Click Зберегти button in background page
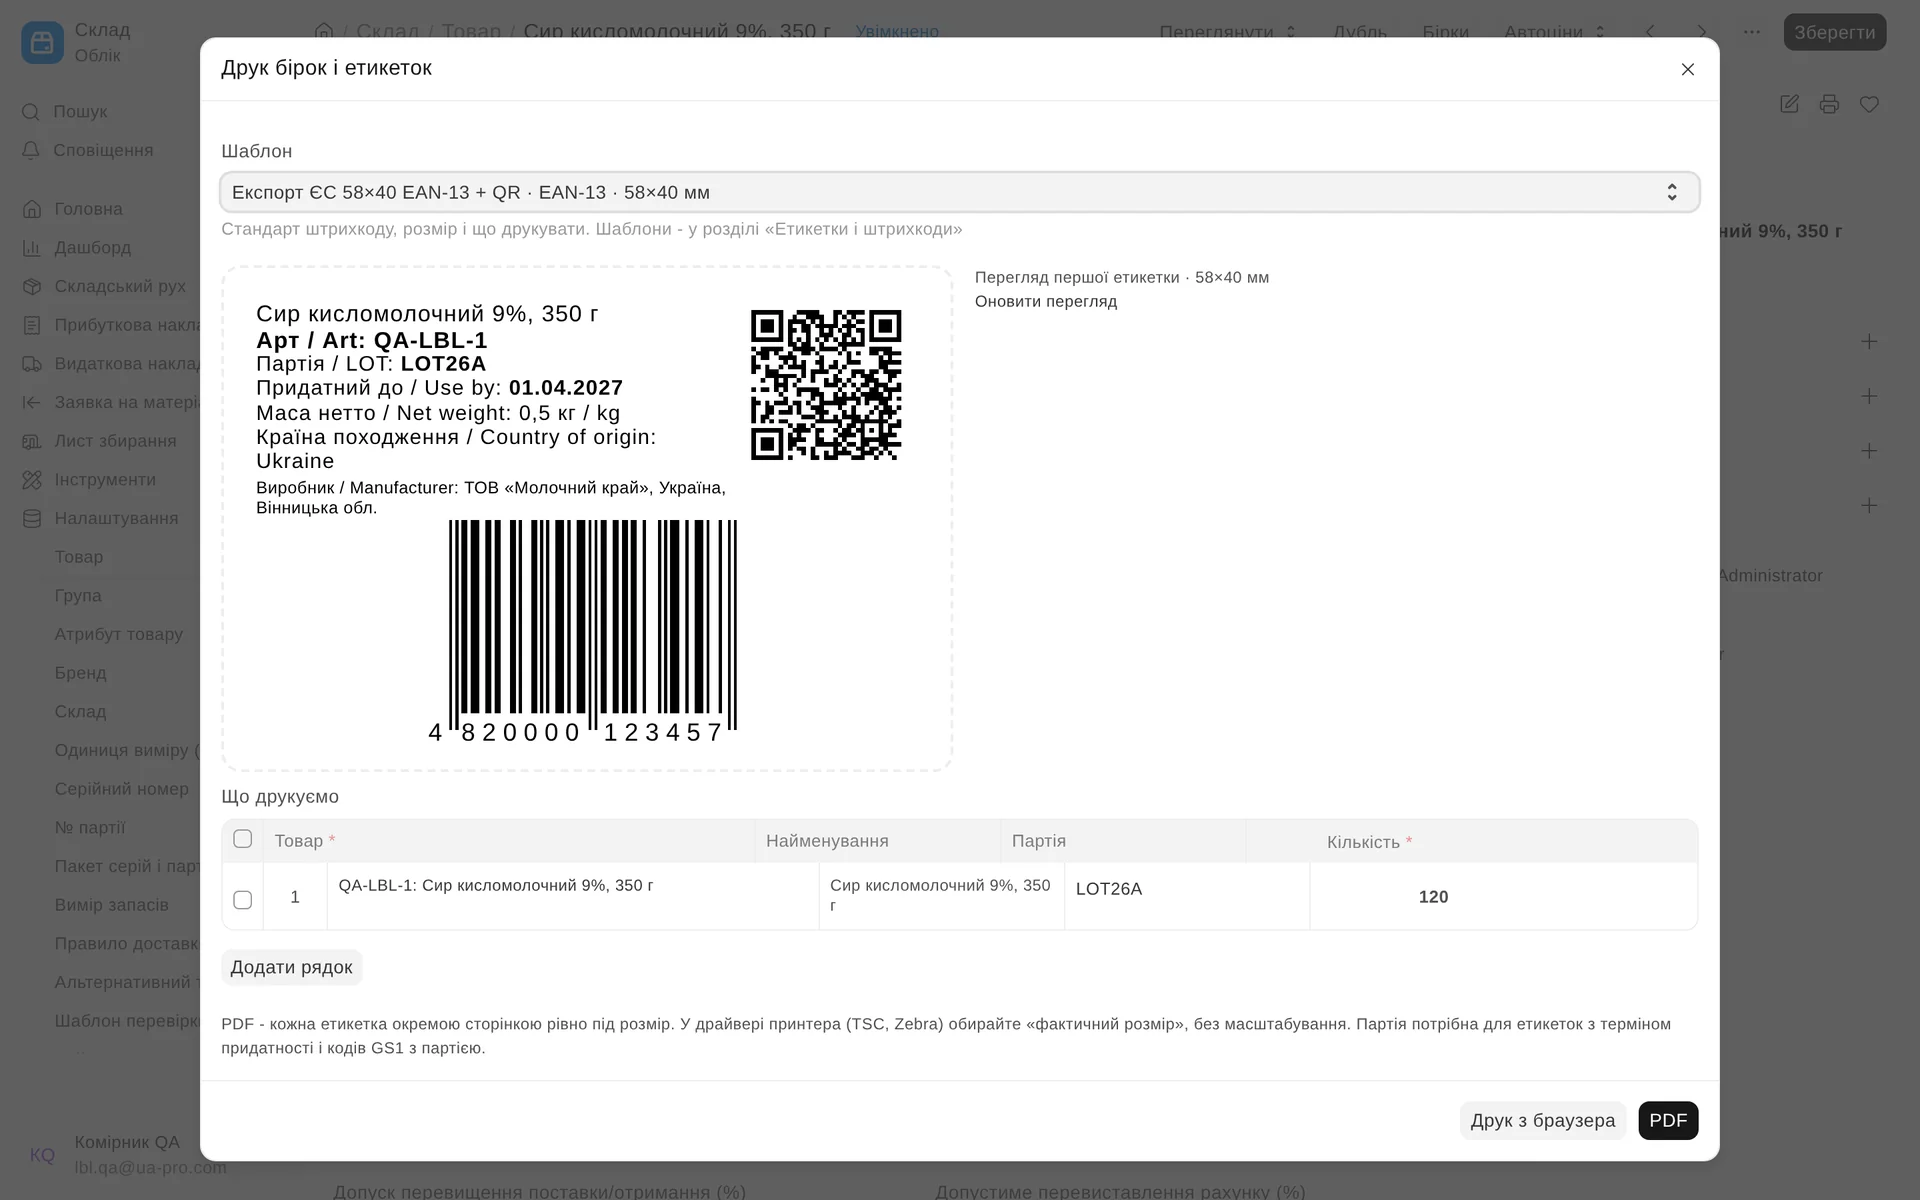 tap(1835, 32)
